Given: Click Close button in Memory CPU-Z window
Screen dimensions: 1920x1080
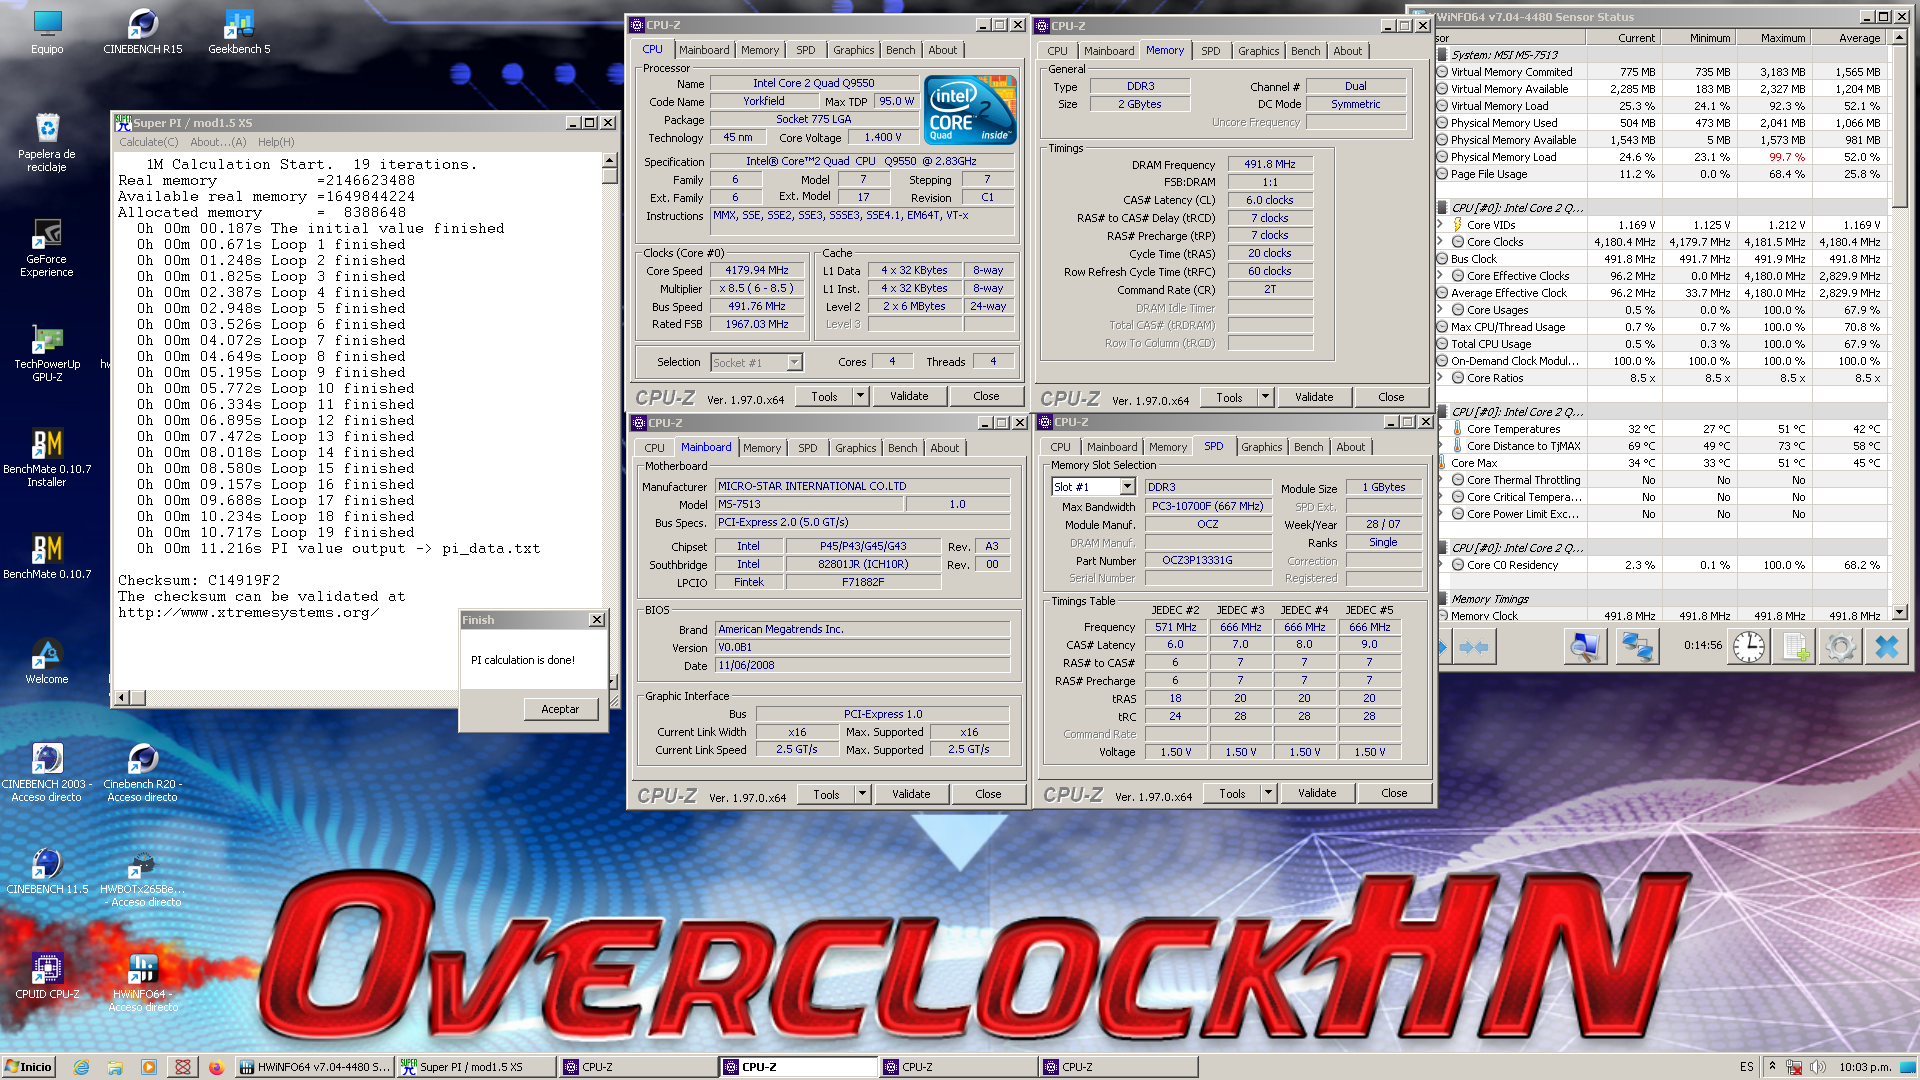Looking at the screenshot, I should pos(1391,397).
